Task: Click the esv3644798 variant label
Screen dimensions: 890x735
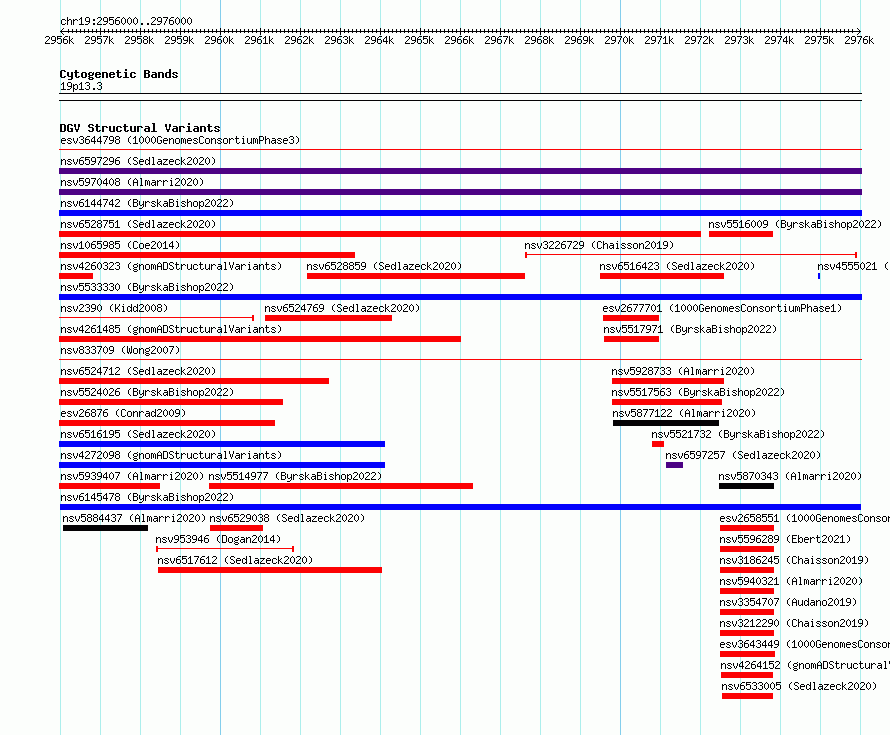Action: [180, 140]
